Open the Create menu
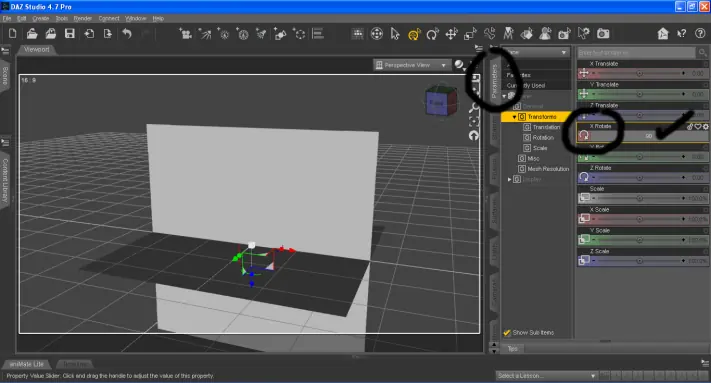Image resolution: width=711 pixels, height=383 pixels. tap(41, 19)
